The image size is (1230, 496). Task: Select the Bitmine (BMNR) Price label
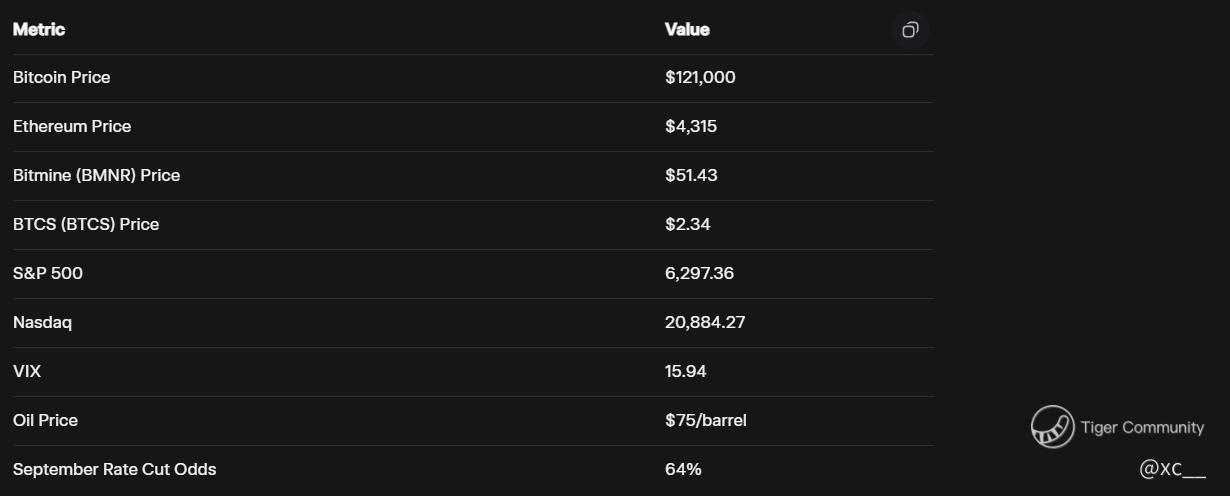97,176
